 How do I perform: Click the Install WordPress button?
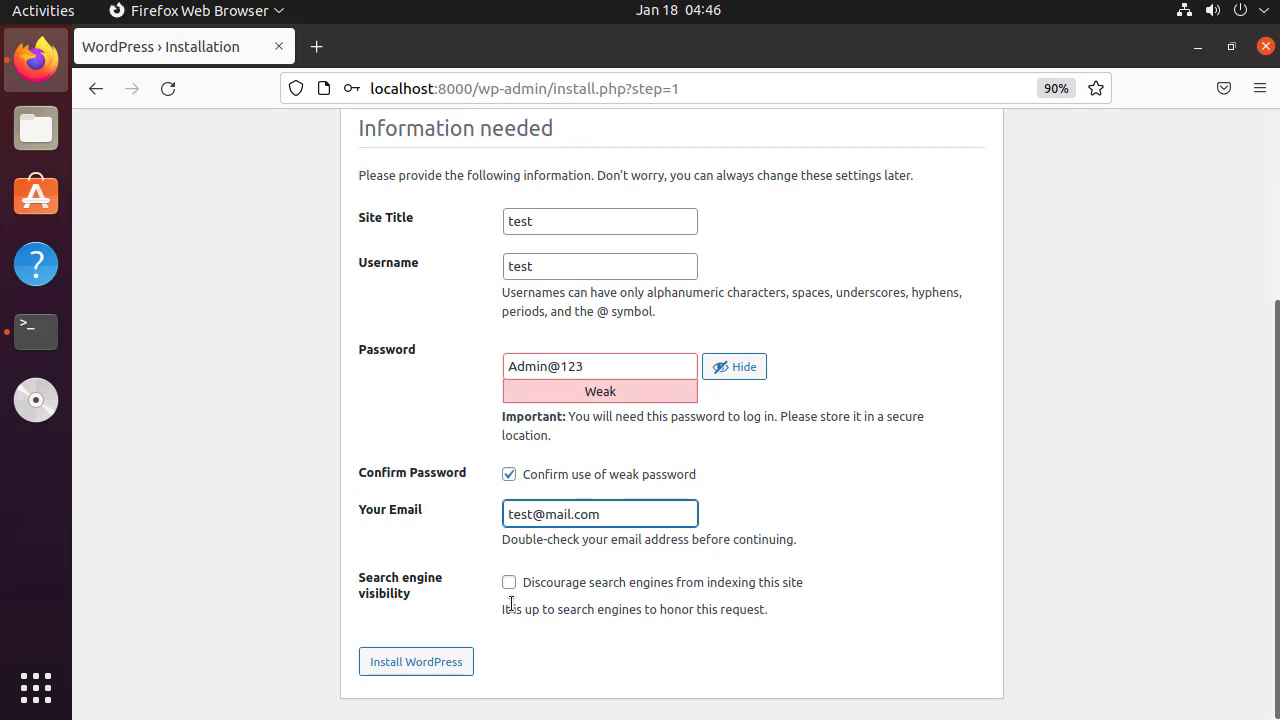pos(416,662)
